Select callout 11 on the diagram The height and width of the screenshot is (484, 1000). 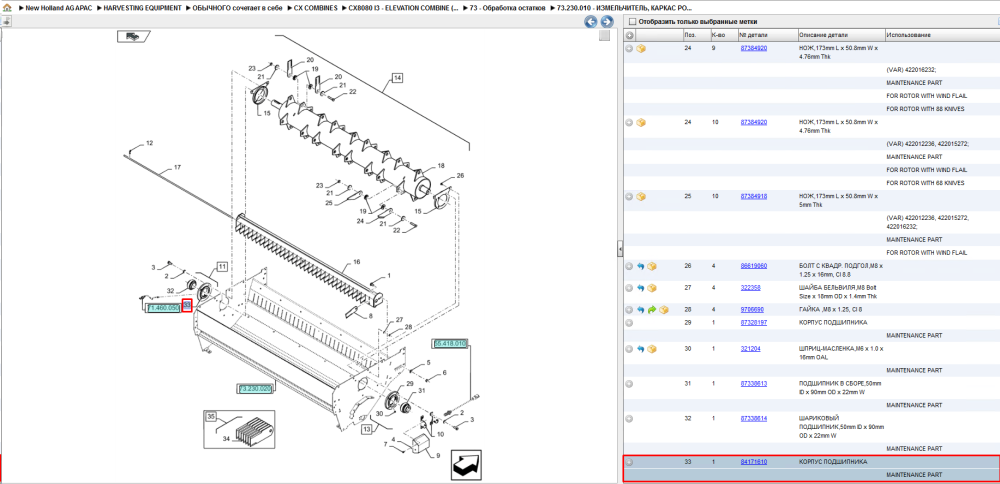222,266
